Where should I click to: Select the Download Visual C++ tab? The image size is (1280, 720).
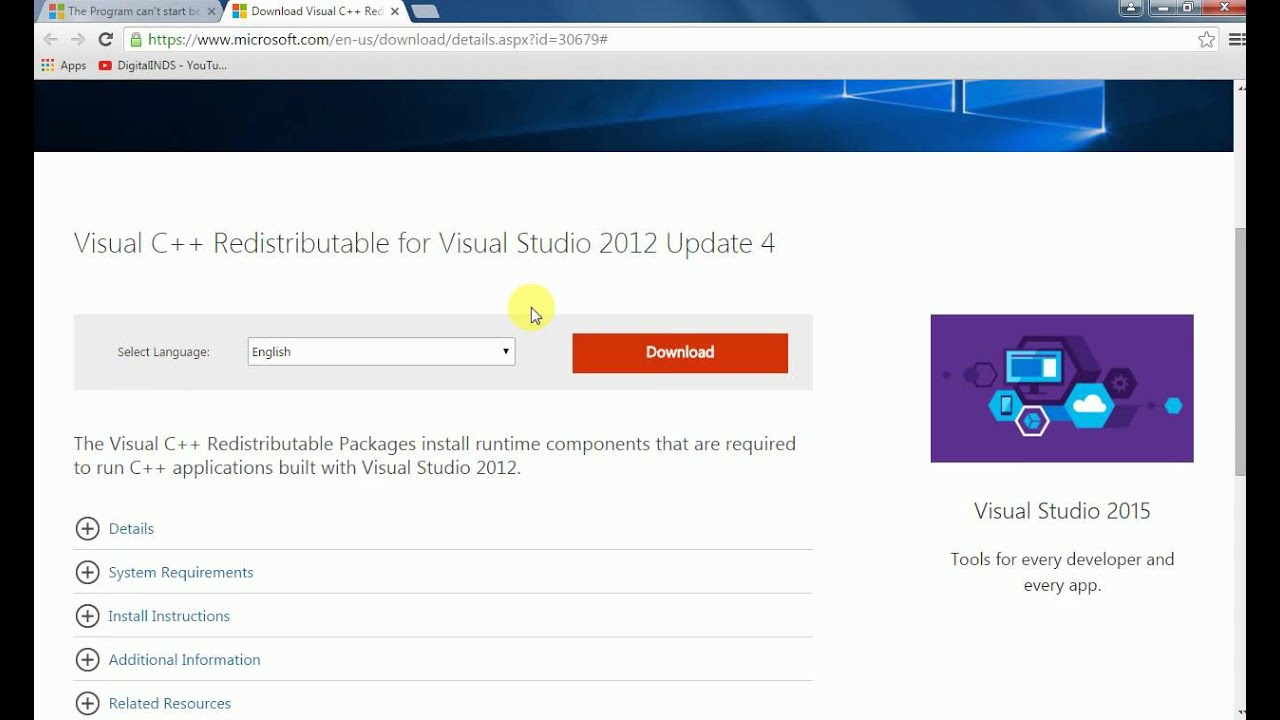pos(316,11)
